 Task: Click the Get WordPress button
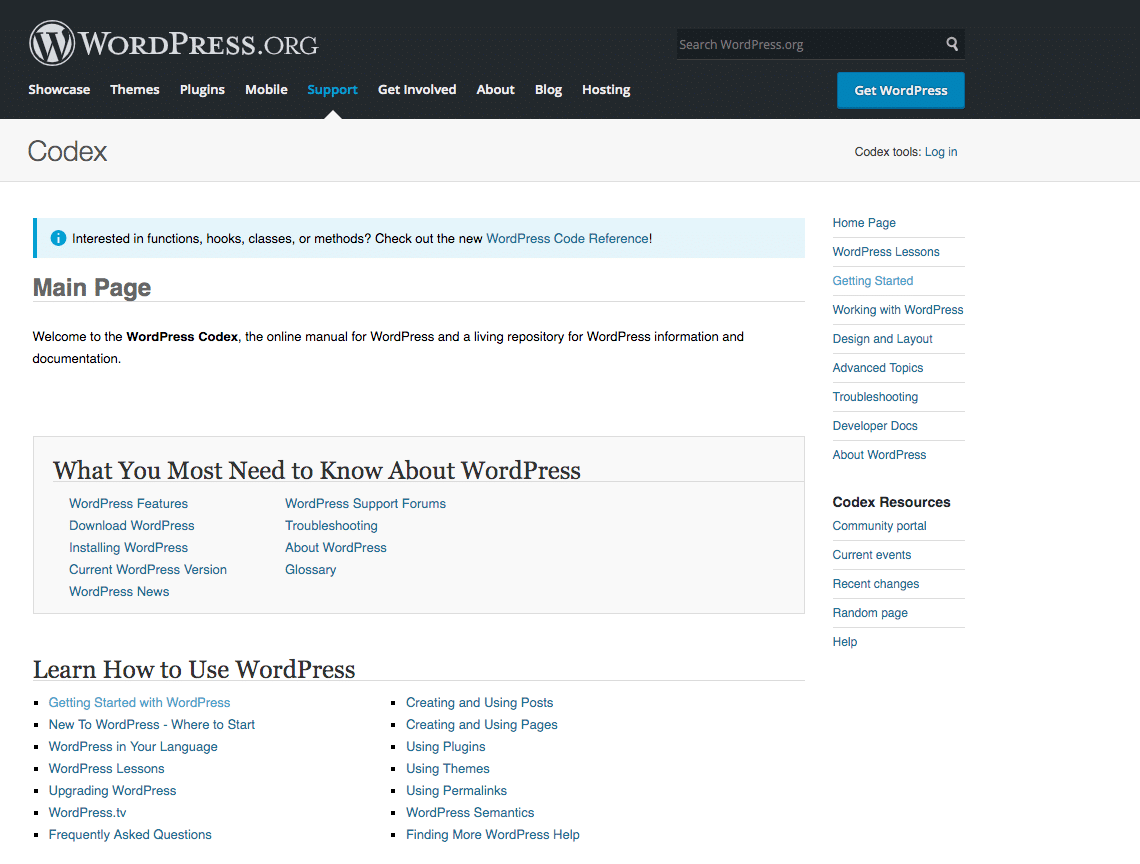900,90
